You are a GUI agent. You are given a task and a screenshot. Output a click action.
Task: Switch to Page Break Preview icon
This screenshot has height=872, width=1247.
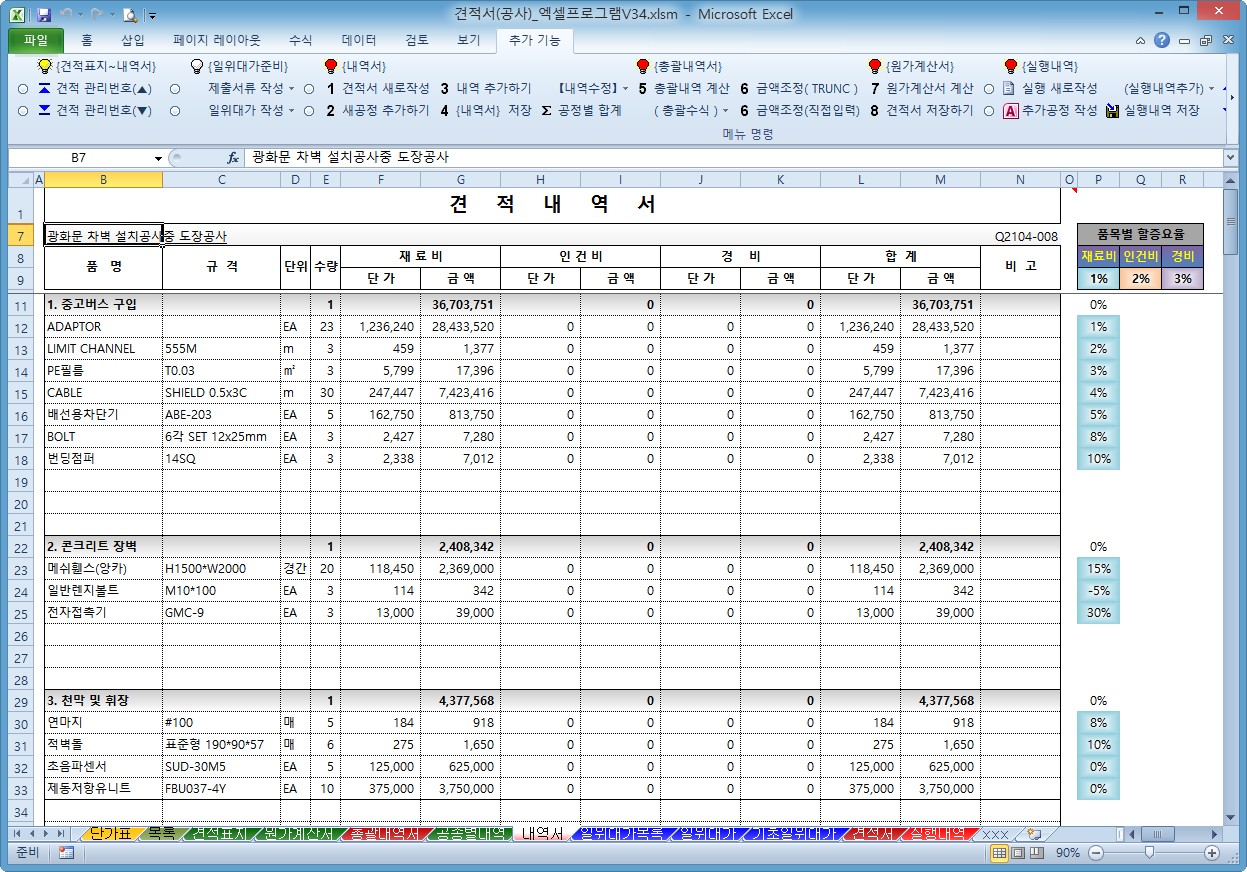pos(1037,853)
